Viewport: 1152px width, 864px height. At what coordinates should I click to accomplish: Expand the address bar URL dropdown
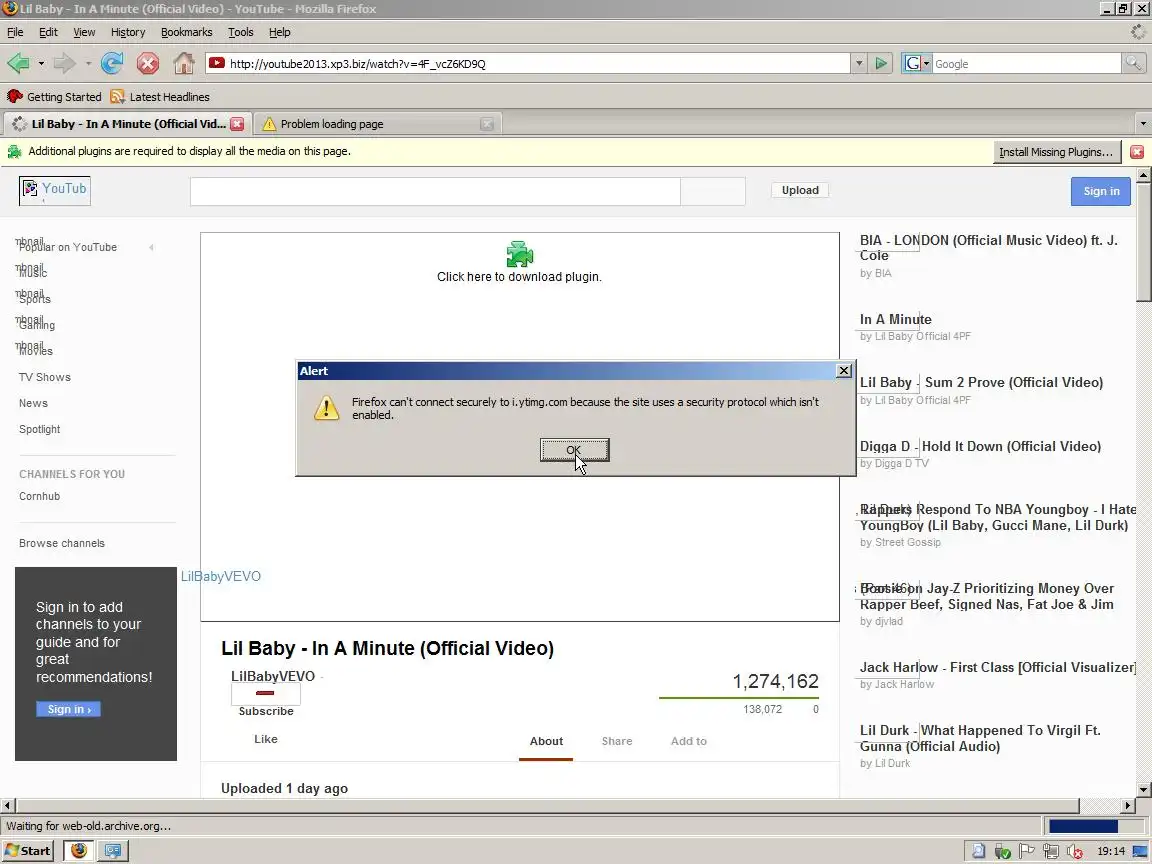[x=859, y=64]
